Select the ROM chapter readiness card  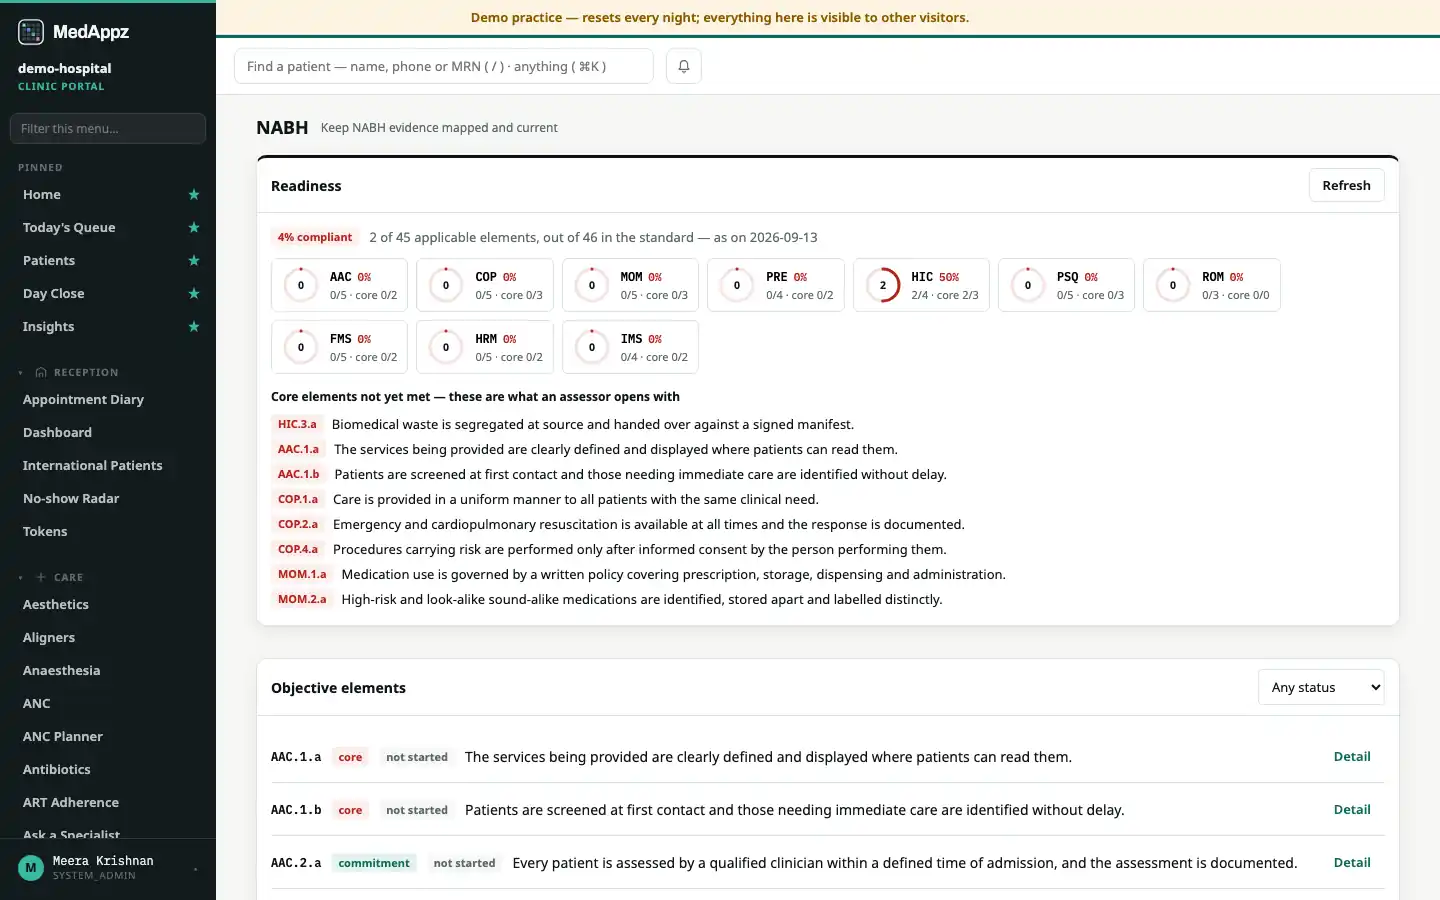[x=1212, y=285]
